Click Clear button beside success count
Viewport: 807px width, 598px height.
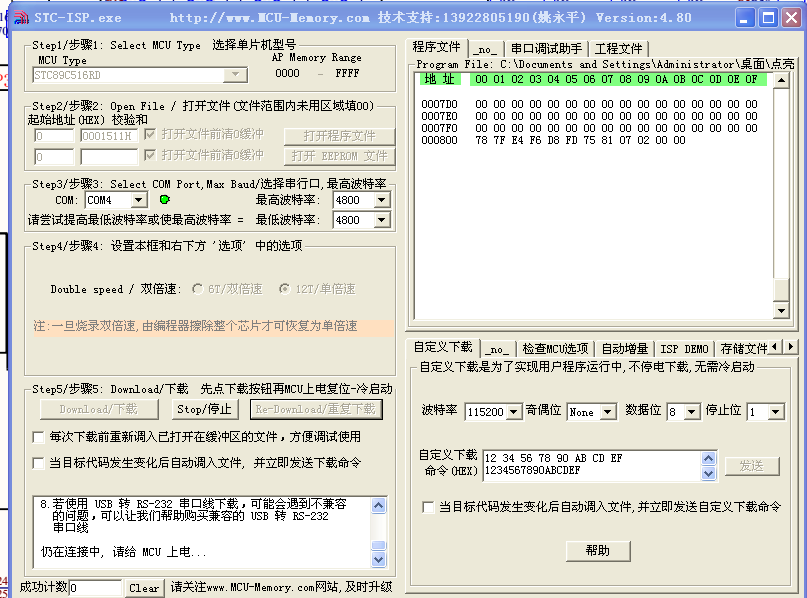[144, 588]
